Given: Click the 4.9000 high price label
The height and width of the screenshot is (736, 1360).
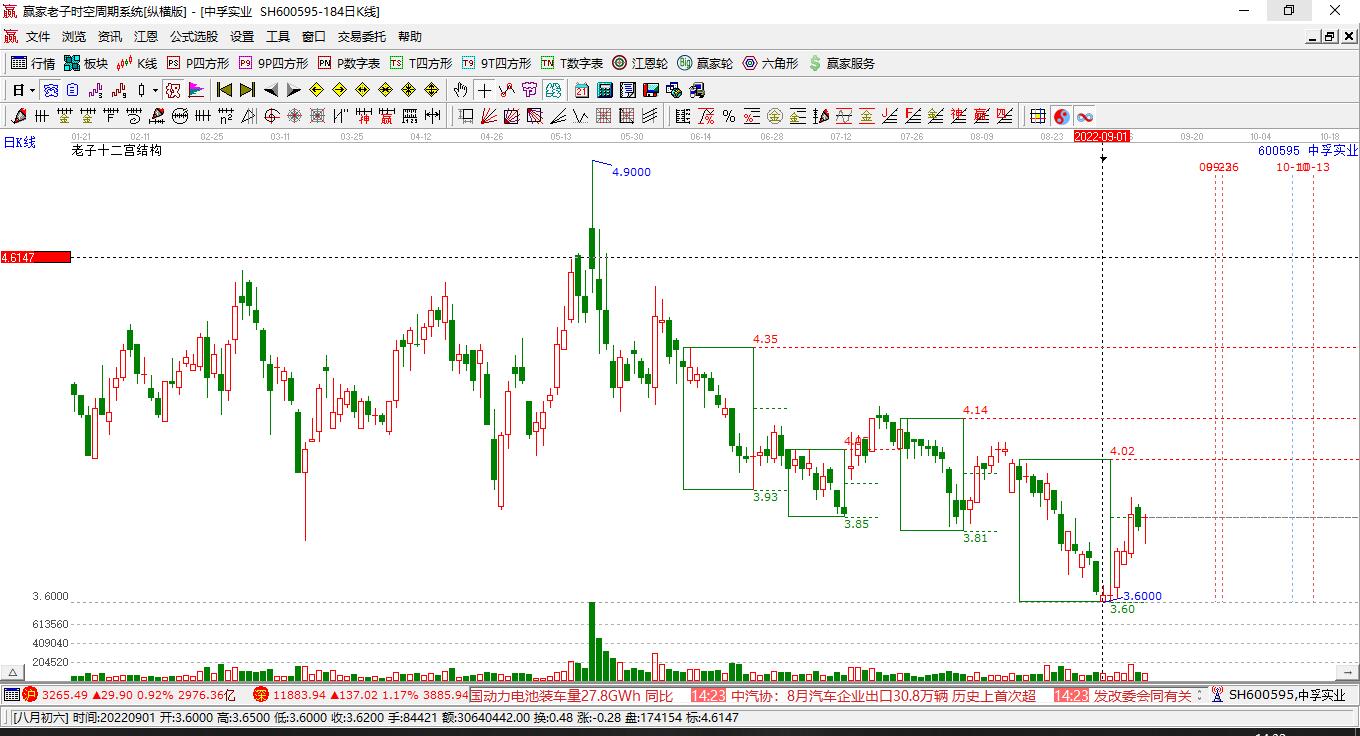Looking at the screenshot, I should [631, 172].
